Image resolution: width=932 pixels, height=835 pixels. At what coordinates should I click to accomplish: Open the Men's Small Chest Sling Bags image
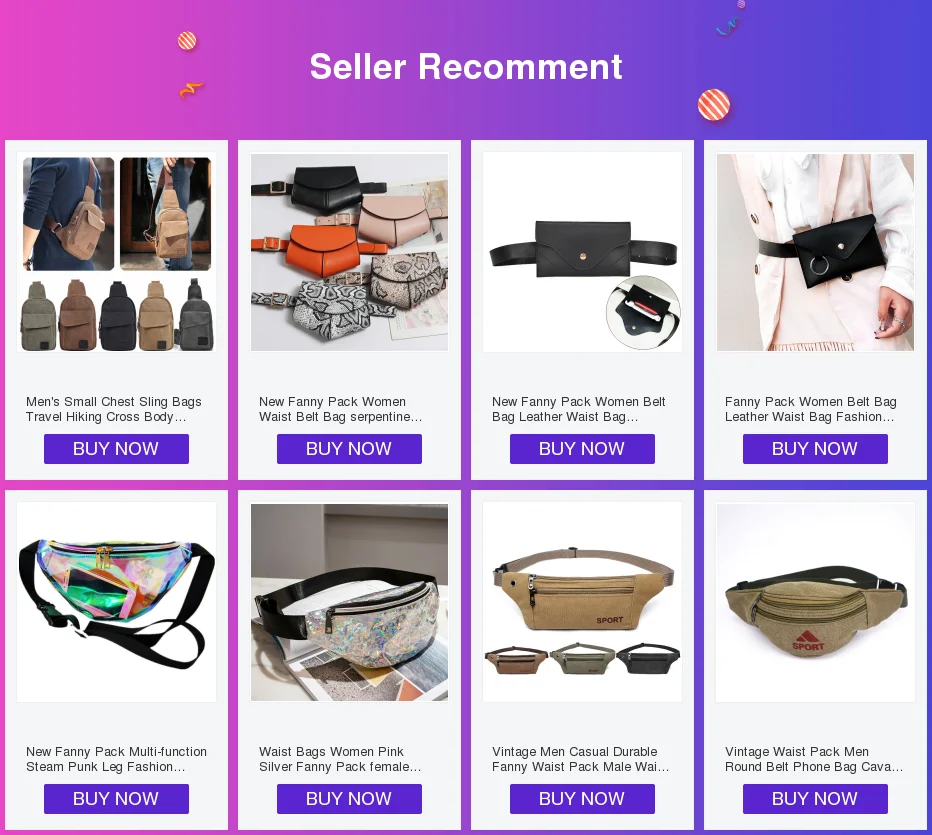tap(116, 253)
